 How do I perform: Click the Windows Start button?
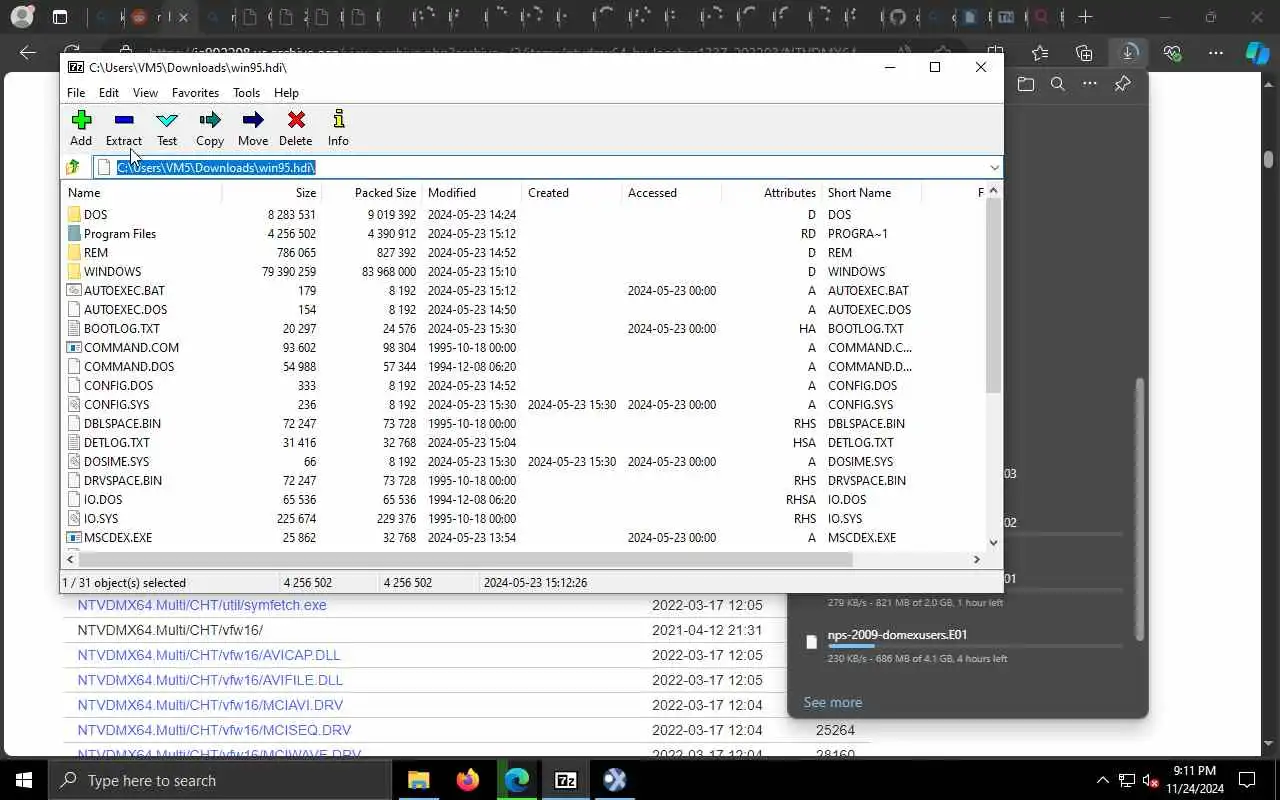point(24,780)
